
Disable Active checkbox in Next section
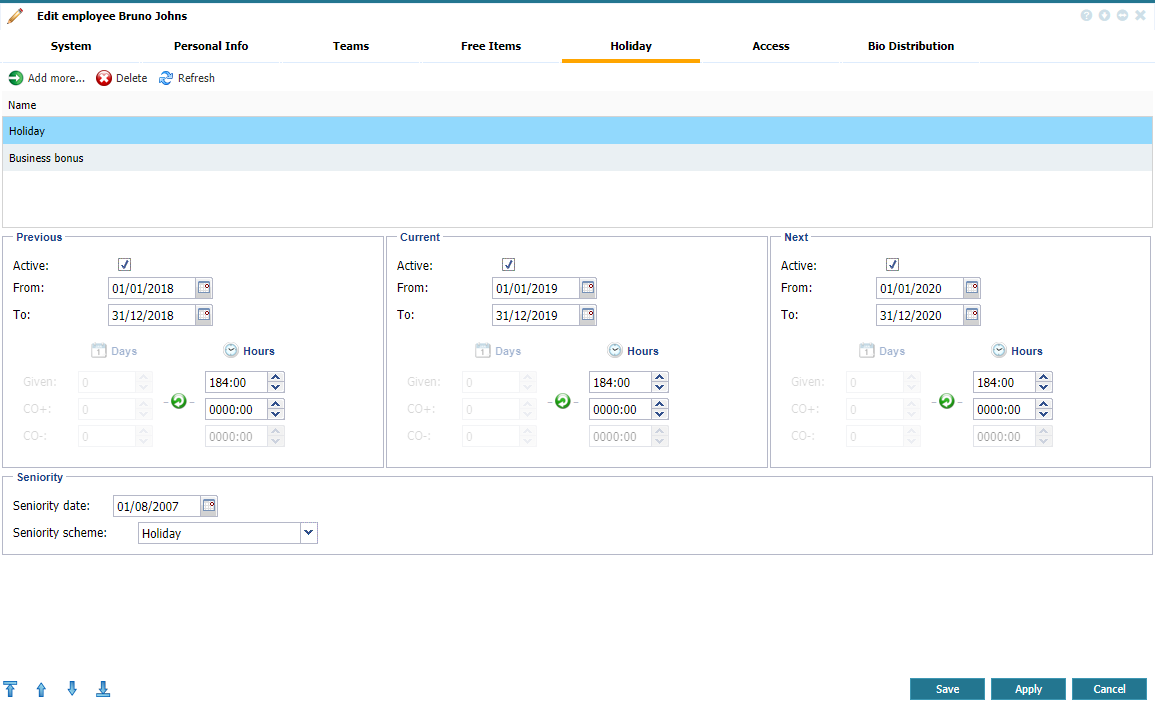(893, 265)
